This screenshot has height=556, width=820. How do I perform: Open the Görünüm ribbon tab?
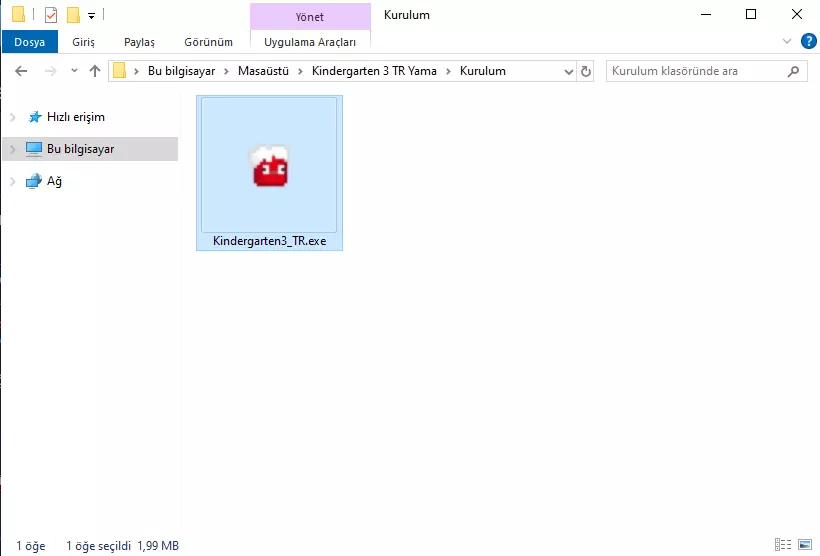[x=208, y=42]
